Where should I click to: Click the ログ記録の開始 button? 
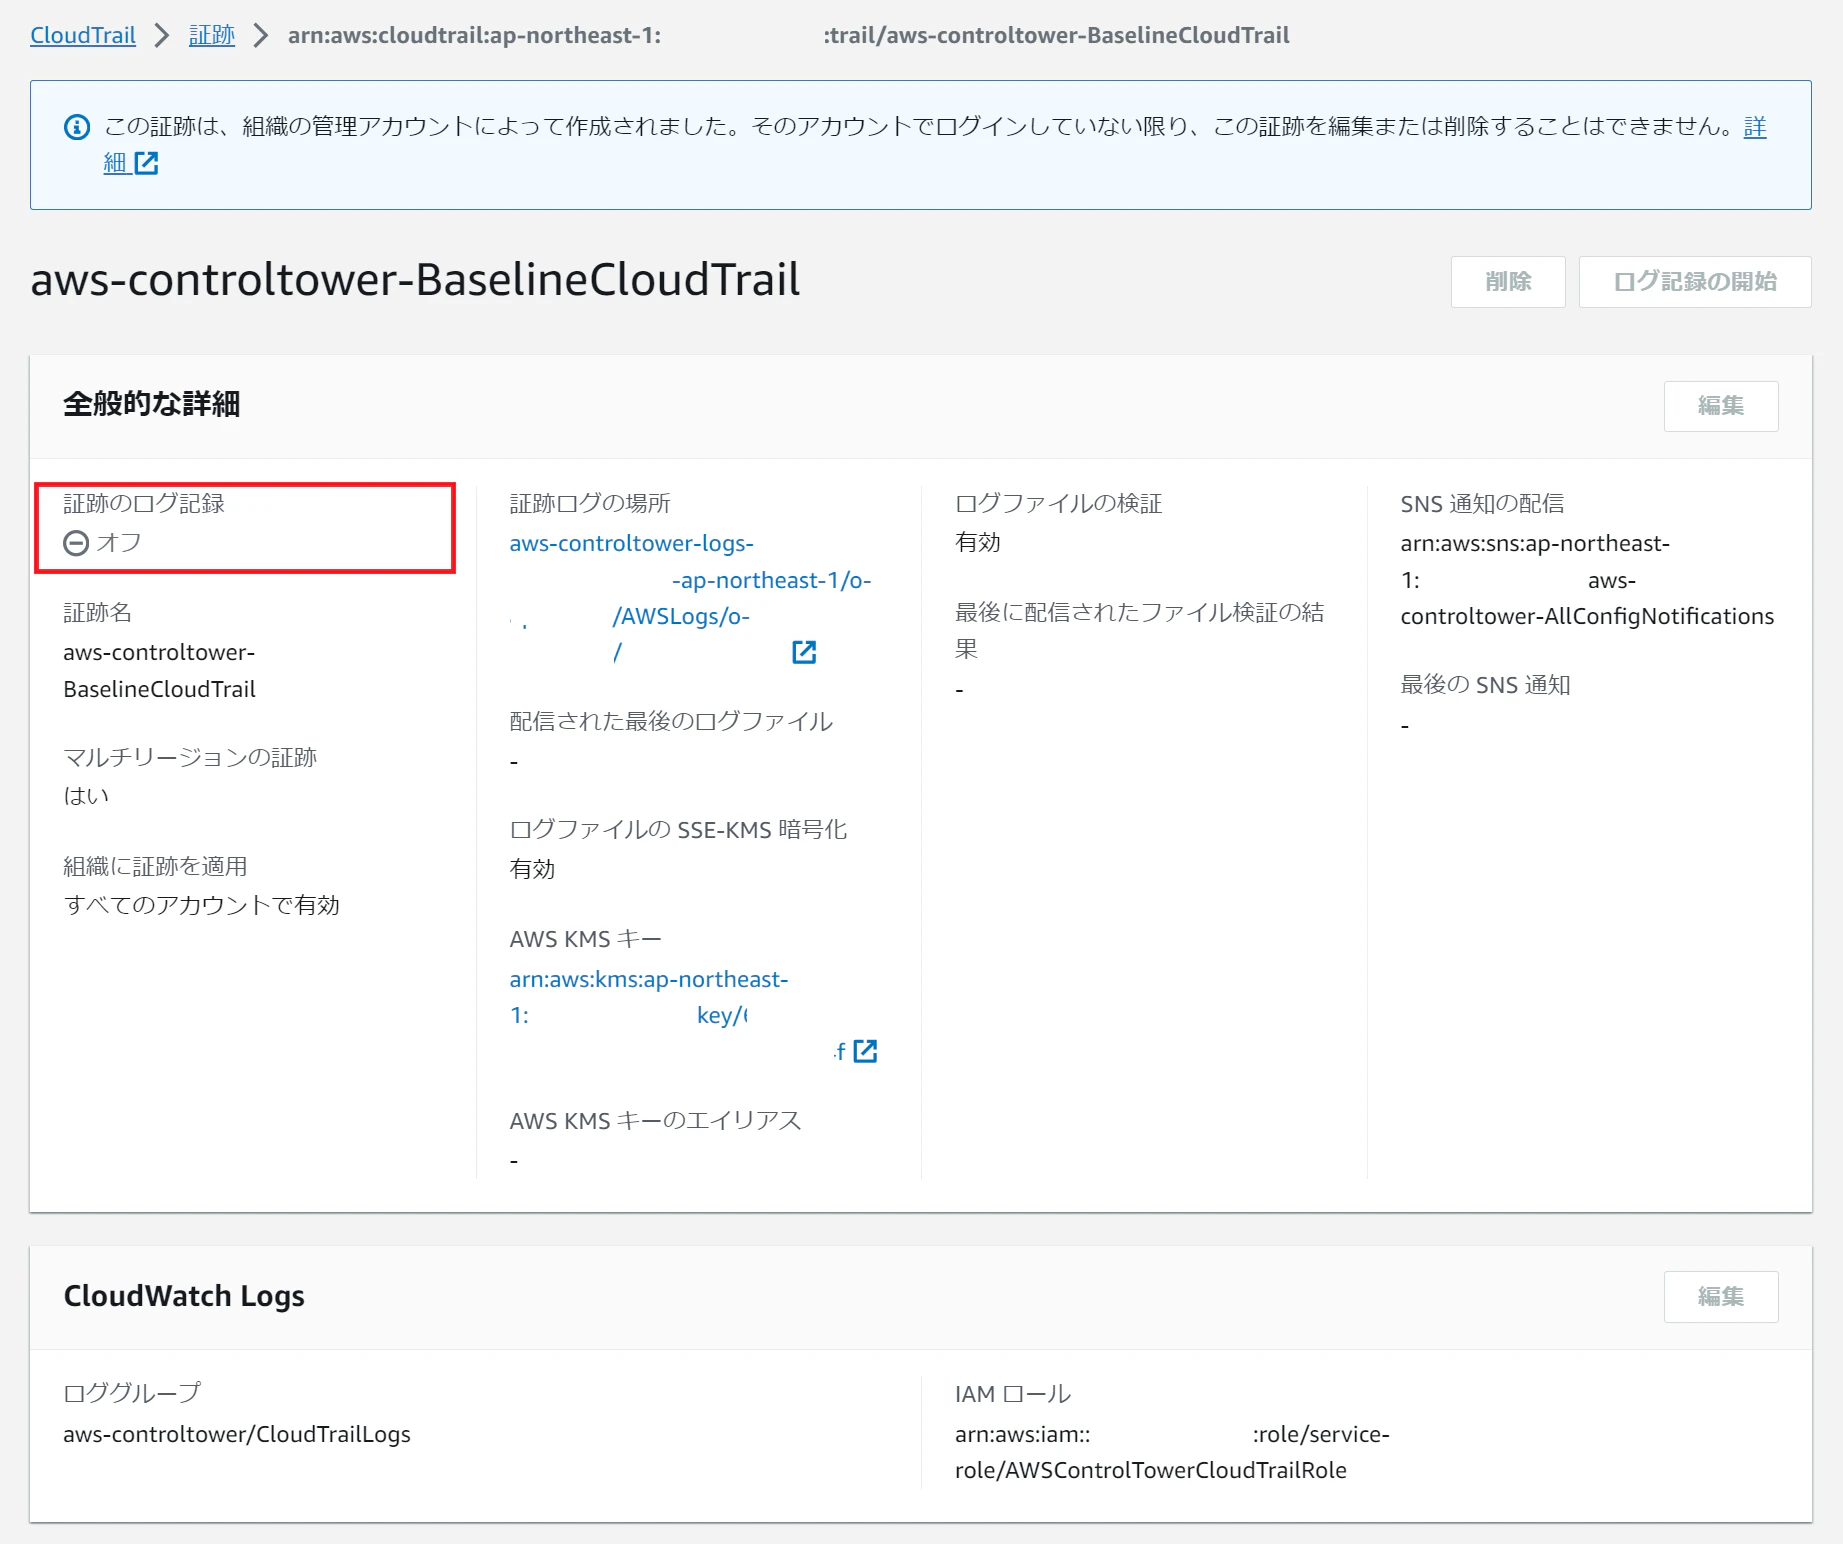pyautogui.click(x=1695, y=282)
